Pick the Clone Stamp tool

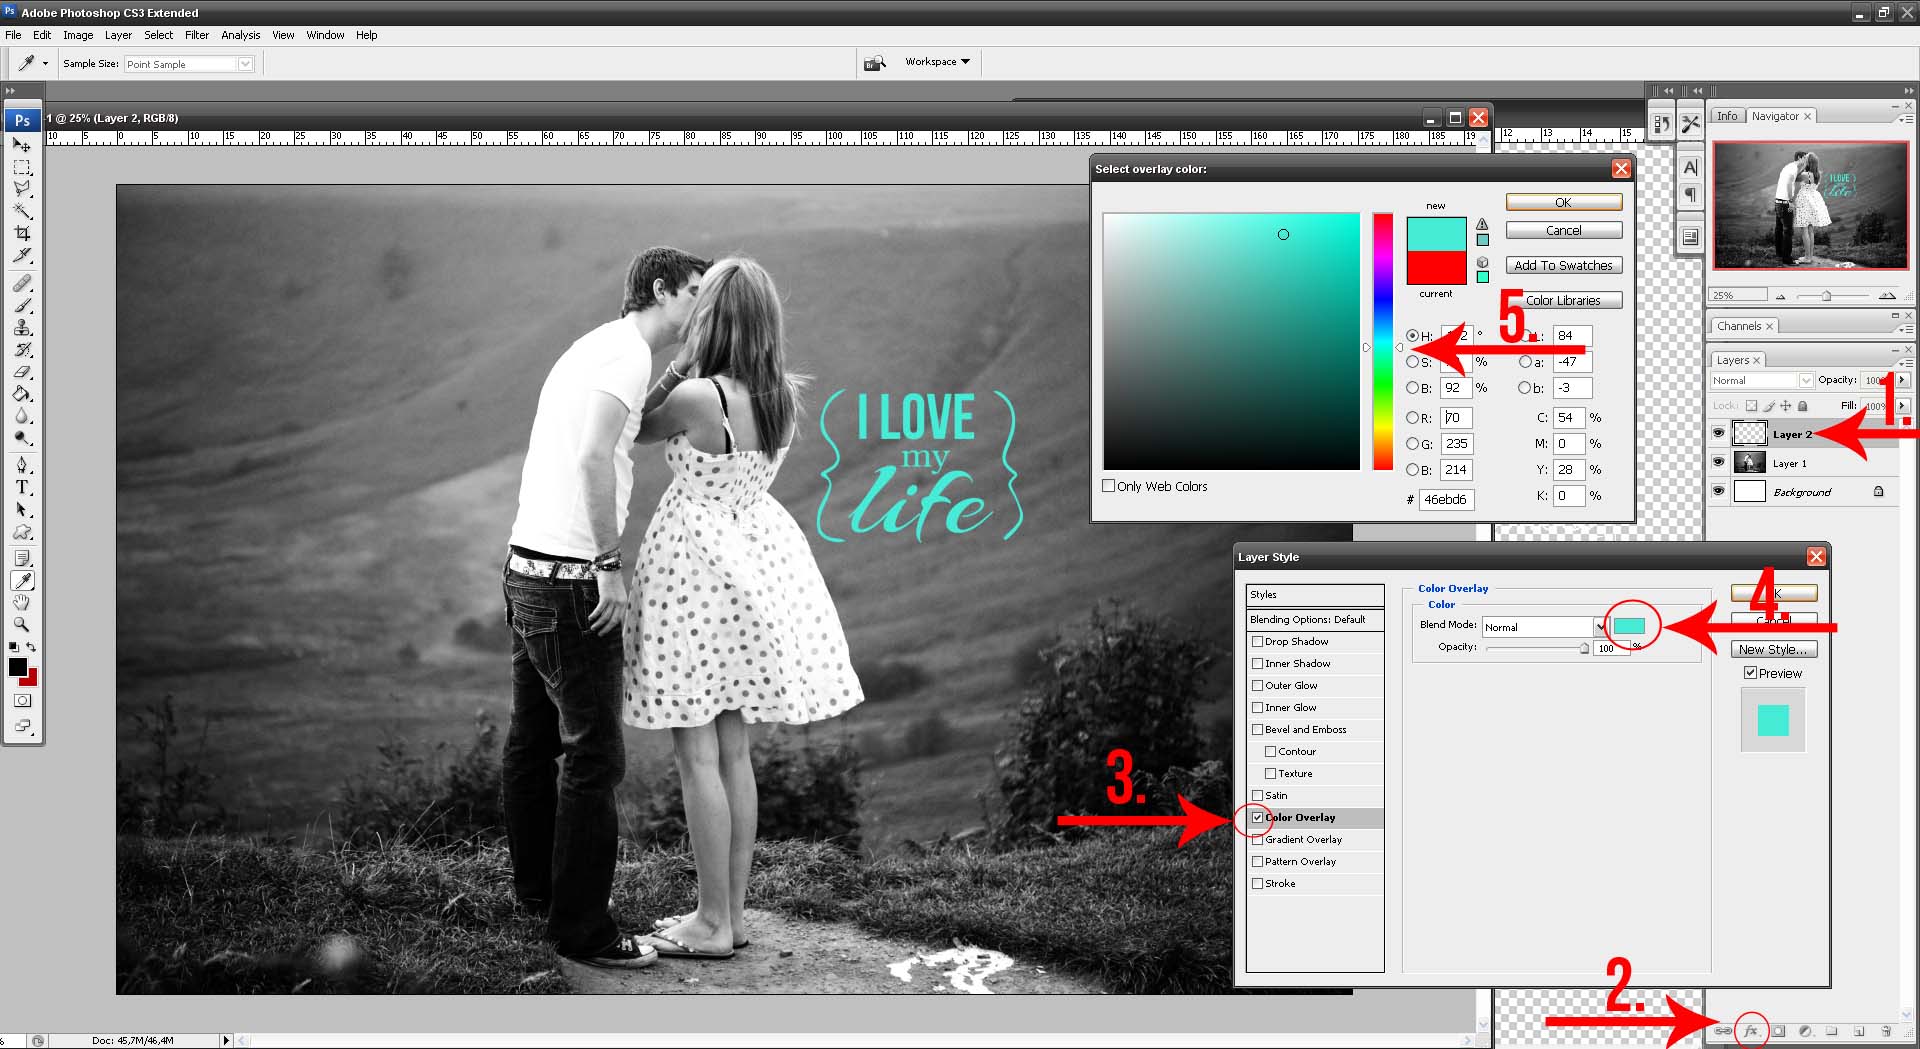pyautogui.click(x=22, y=328)
